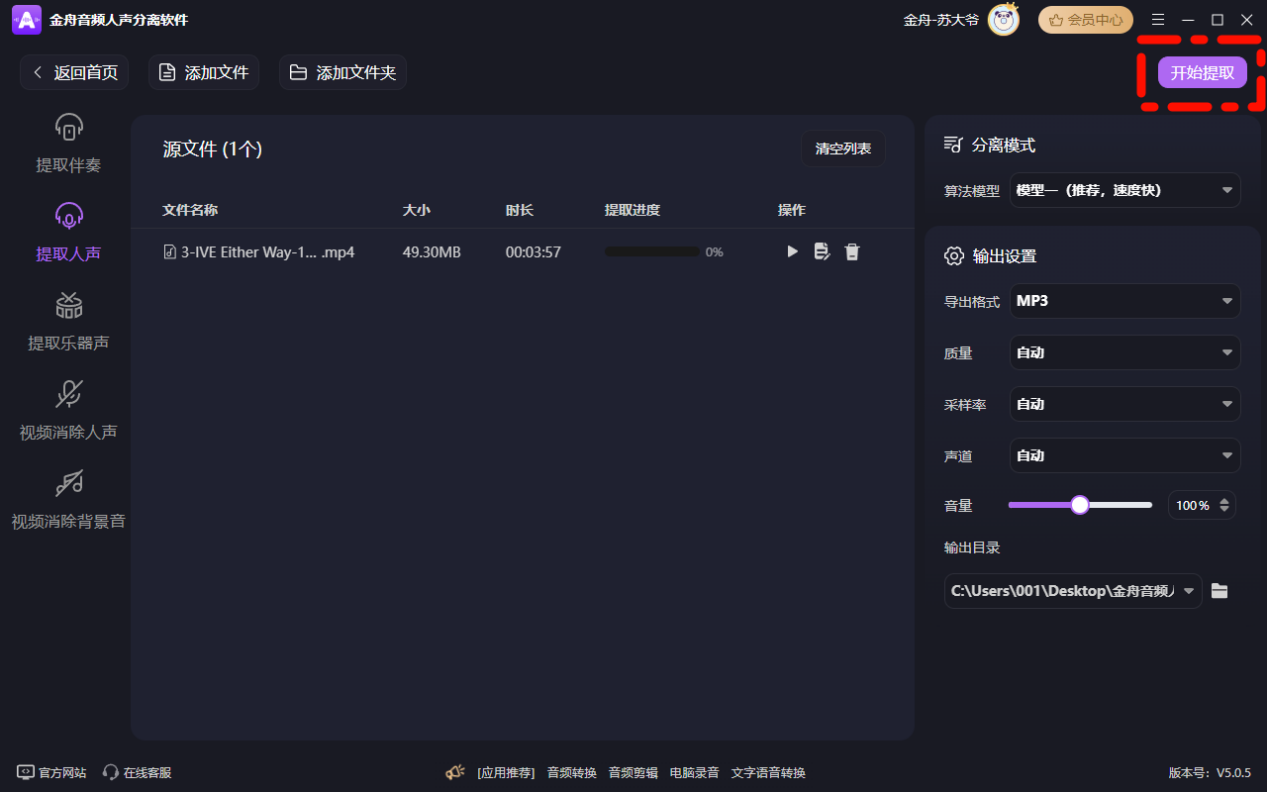Screen dimensions: 1267x792
Task: Switch to 视频消除人声 mode
Action: [68, 412]
